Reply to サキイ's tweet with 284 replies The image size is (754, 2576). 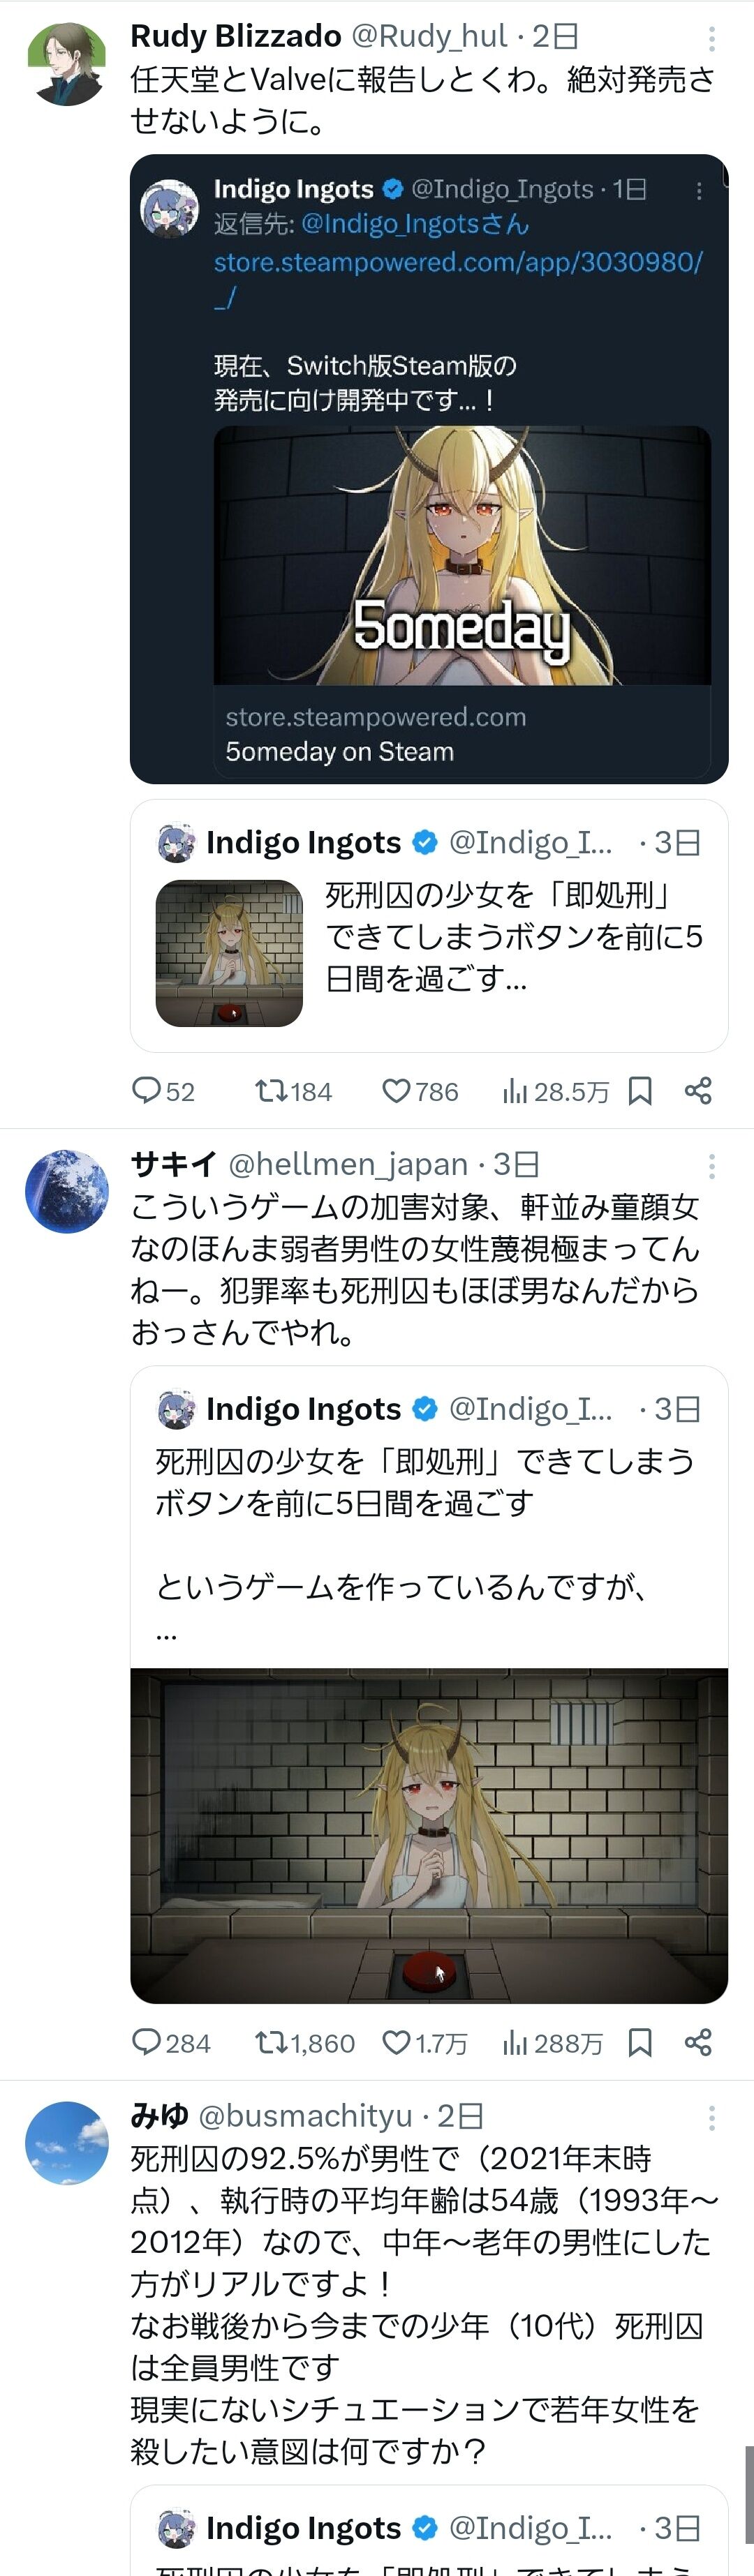click(147, 2042)
